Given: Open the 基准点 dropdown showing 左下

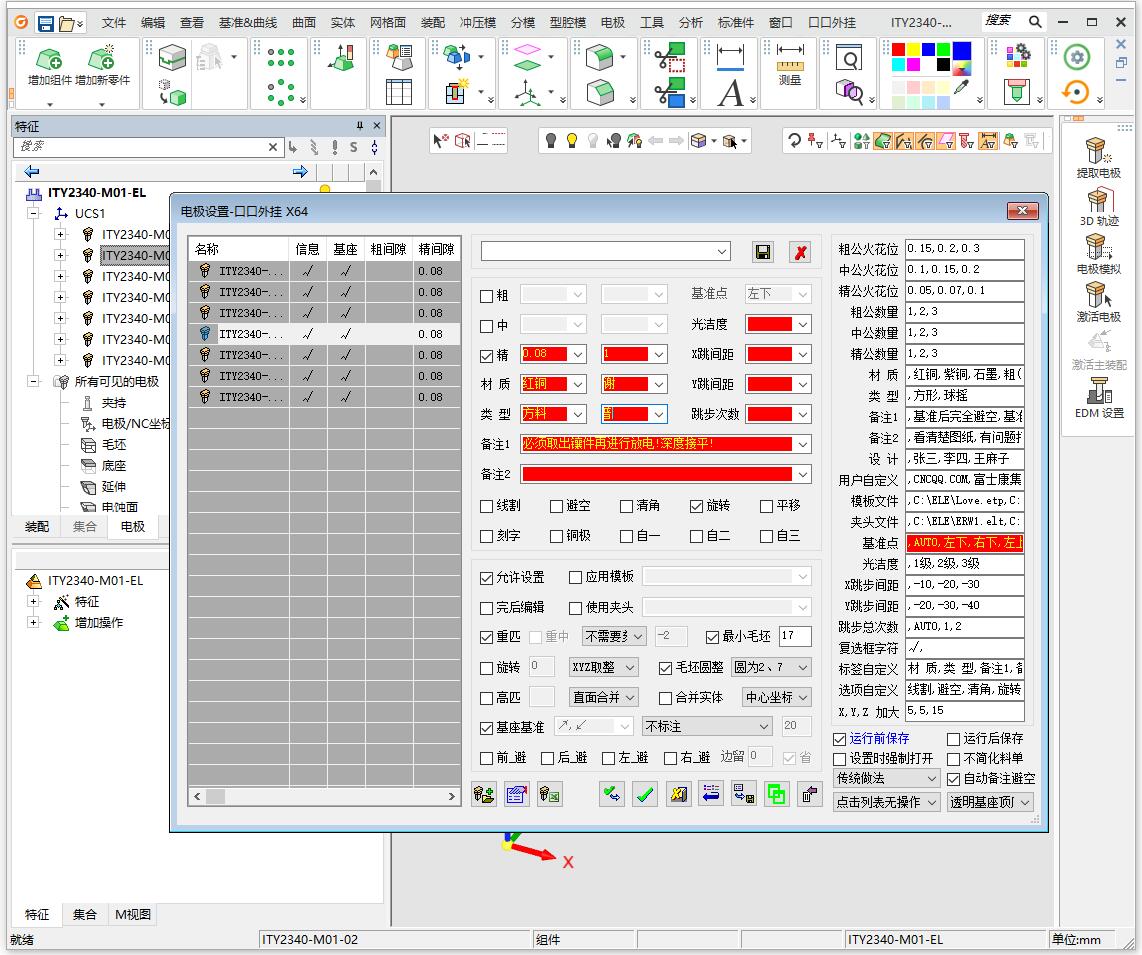Looking at the screenshot, I should tap(776, 294).
